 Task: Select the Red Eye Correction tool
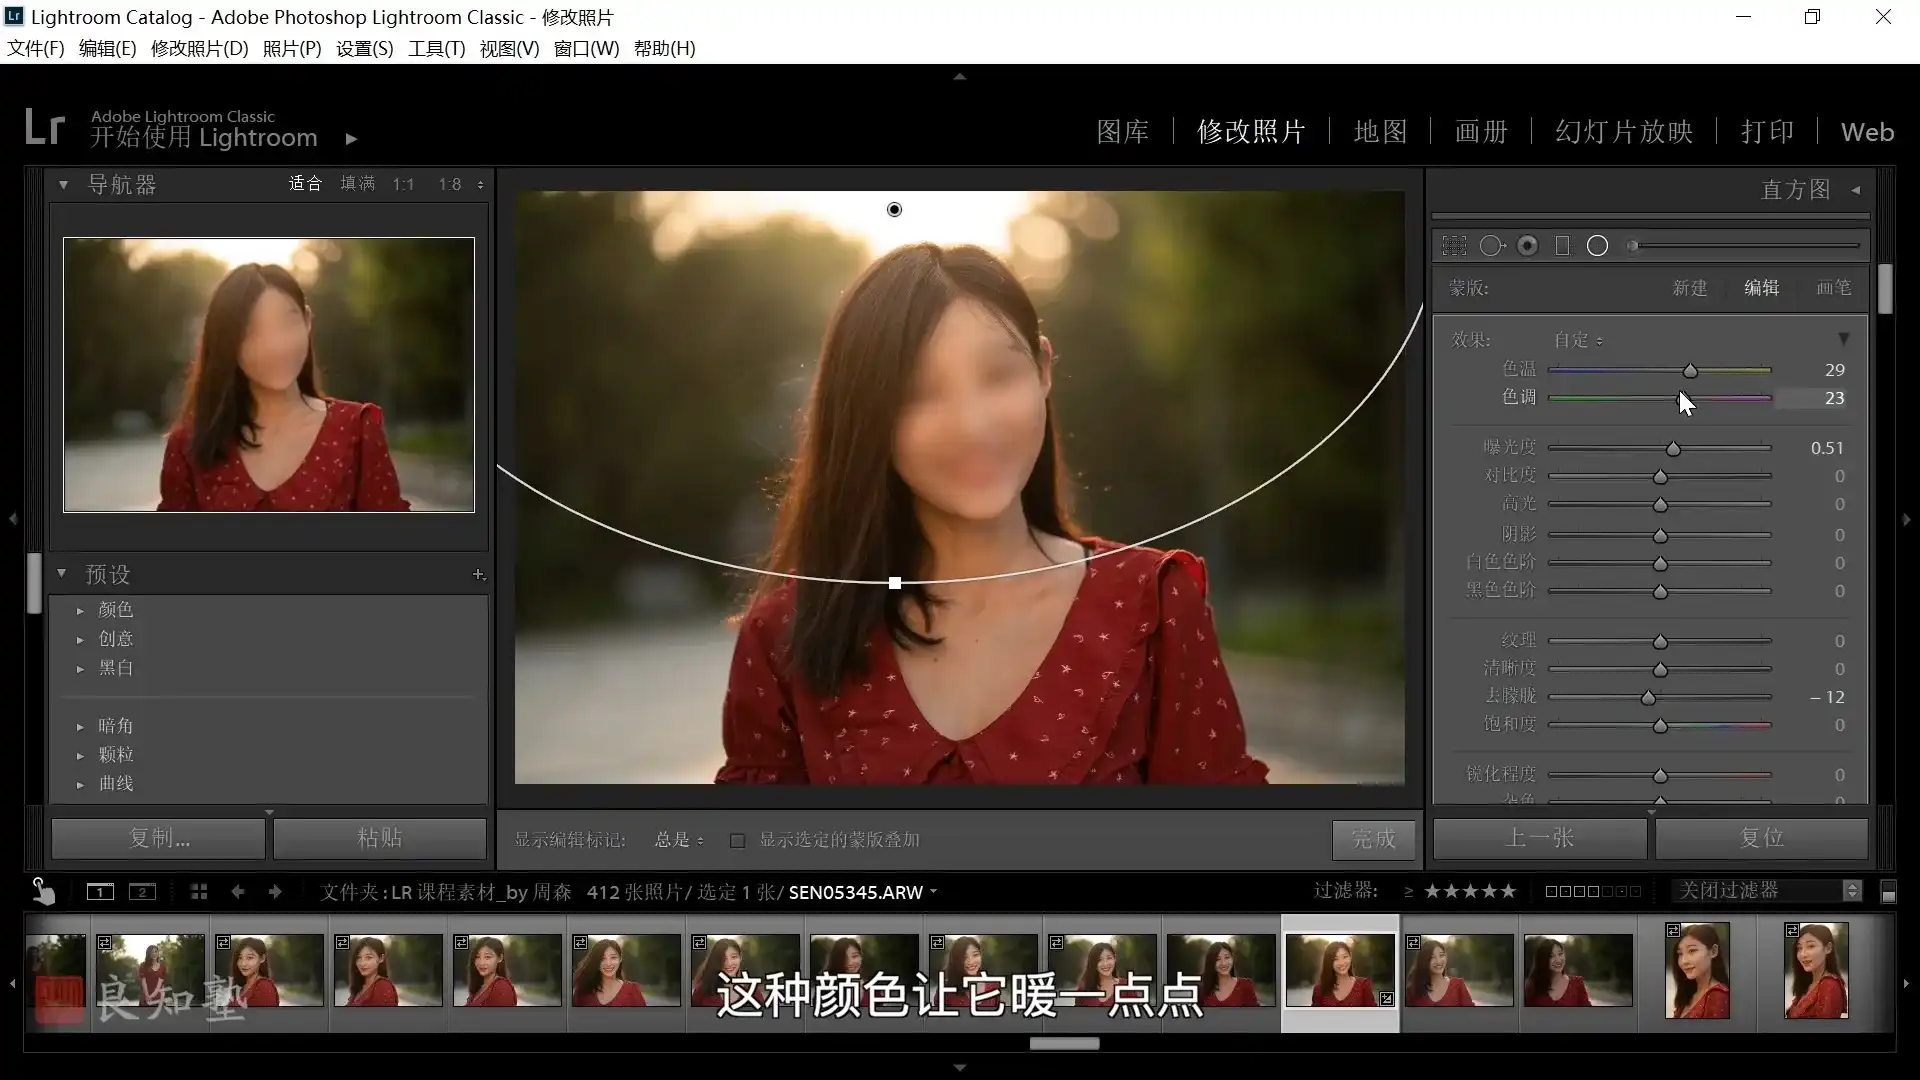(x=1527, y=246)
